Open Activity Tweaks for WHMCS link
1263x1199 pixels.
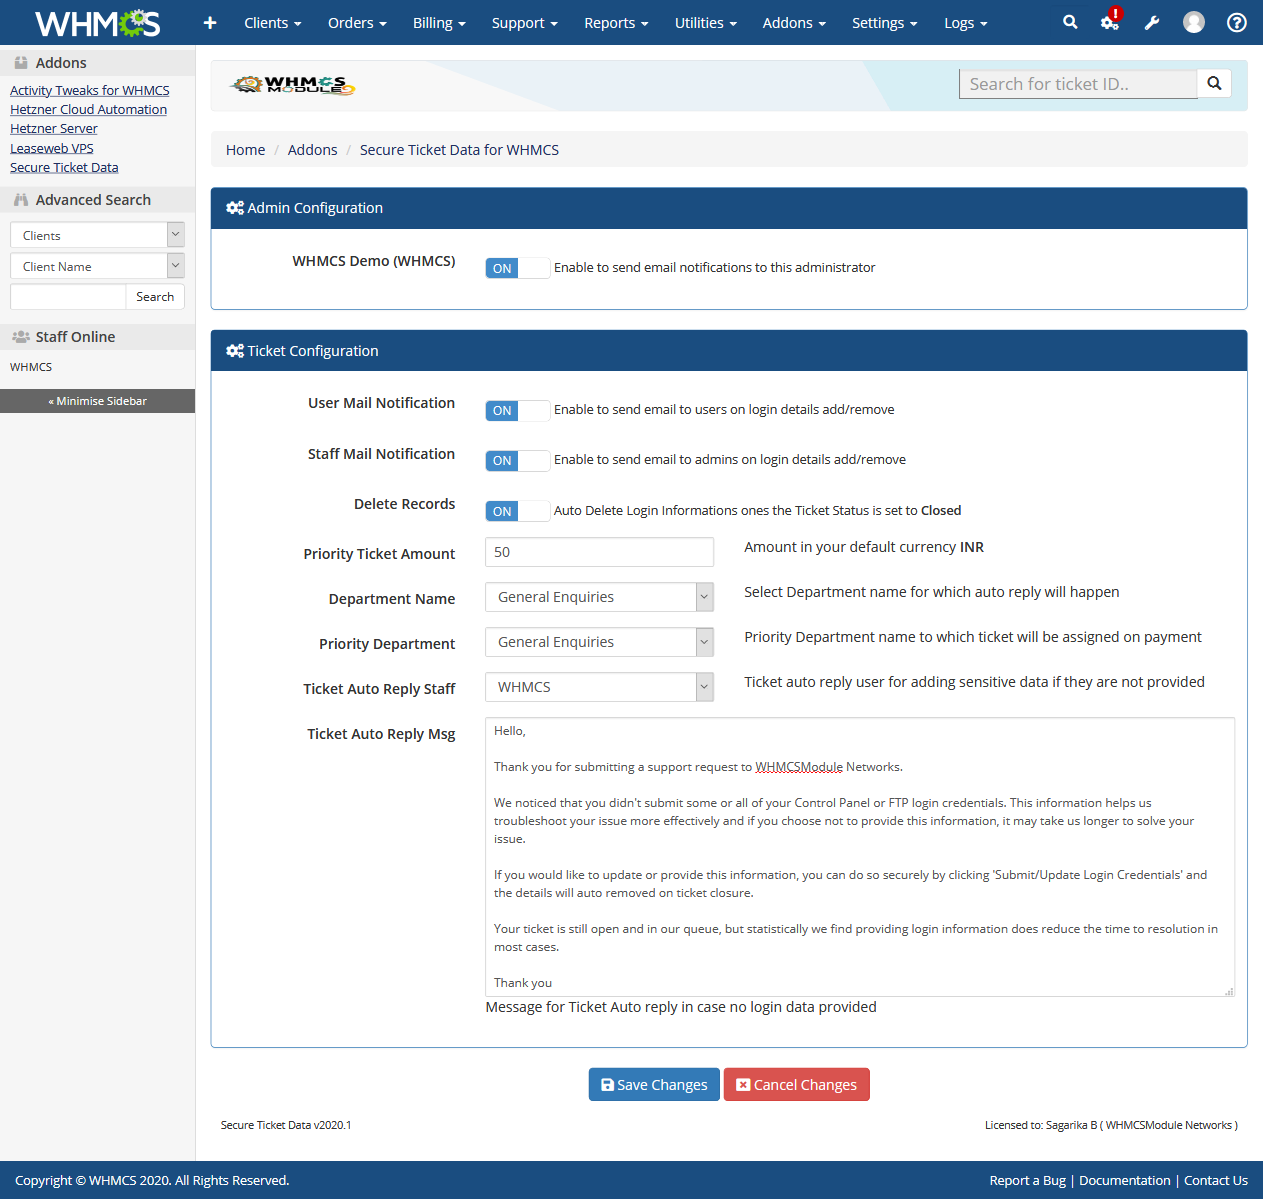[90, 90]
